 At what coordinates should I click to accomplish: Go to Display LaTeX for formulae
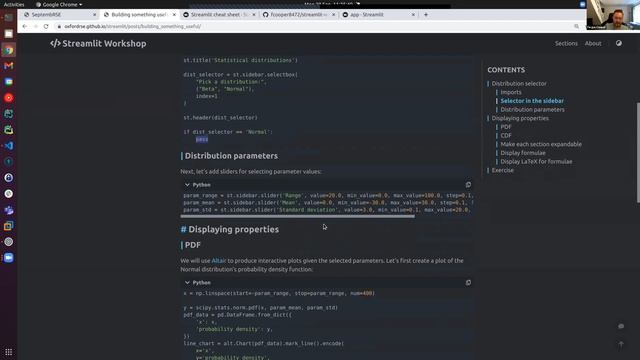tap(536, 162)
